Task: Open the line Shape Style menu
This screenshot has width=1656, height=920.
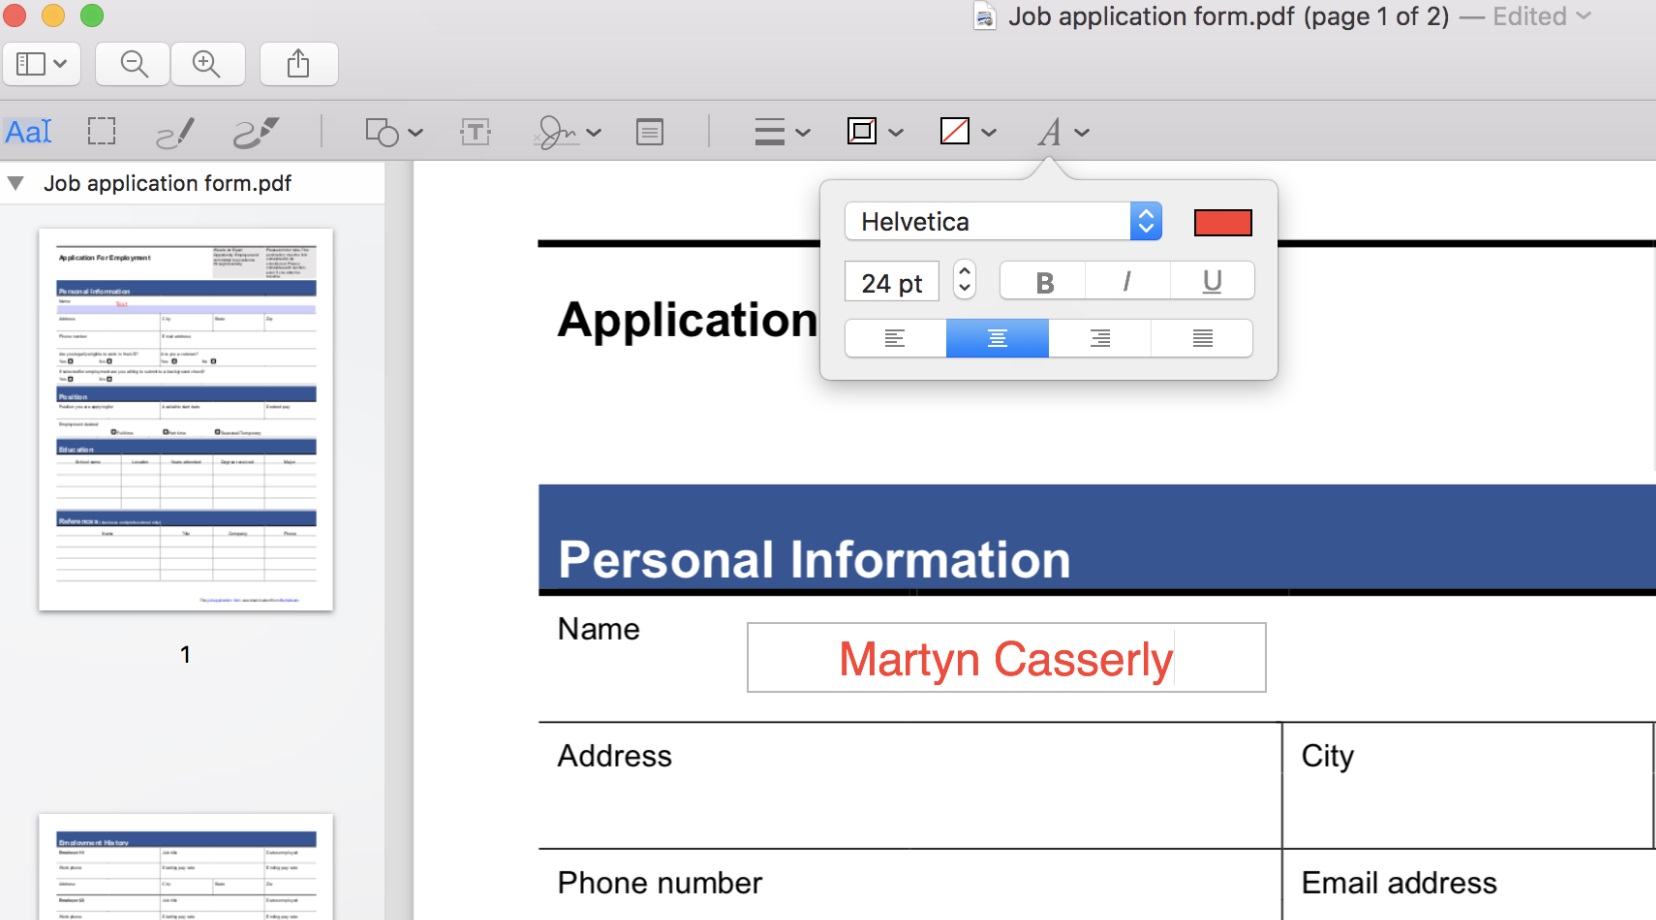Action: 781,131
